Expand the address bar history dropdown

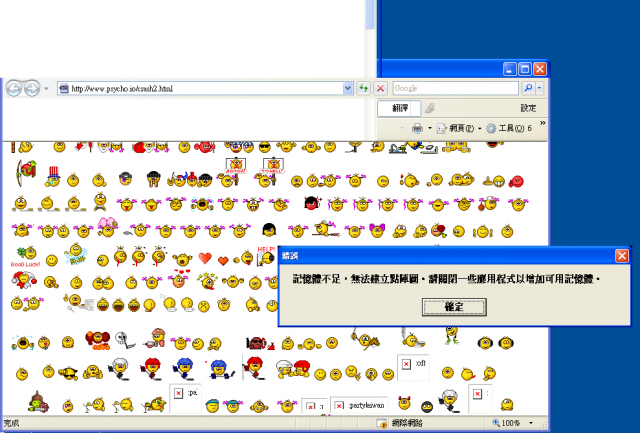(x=348, y=89)
